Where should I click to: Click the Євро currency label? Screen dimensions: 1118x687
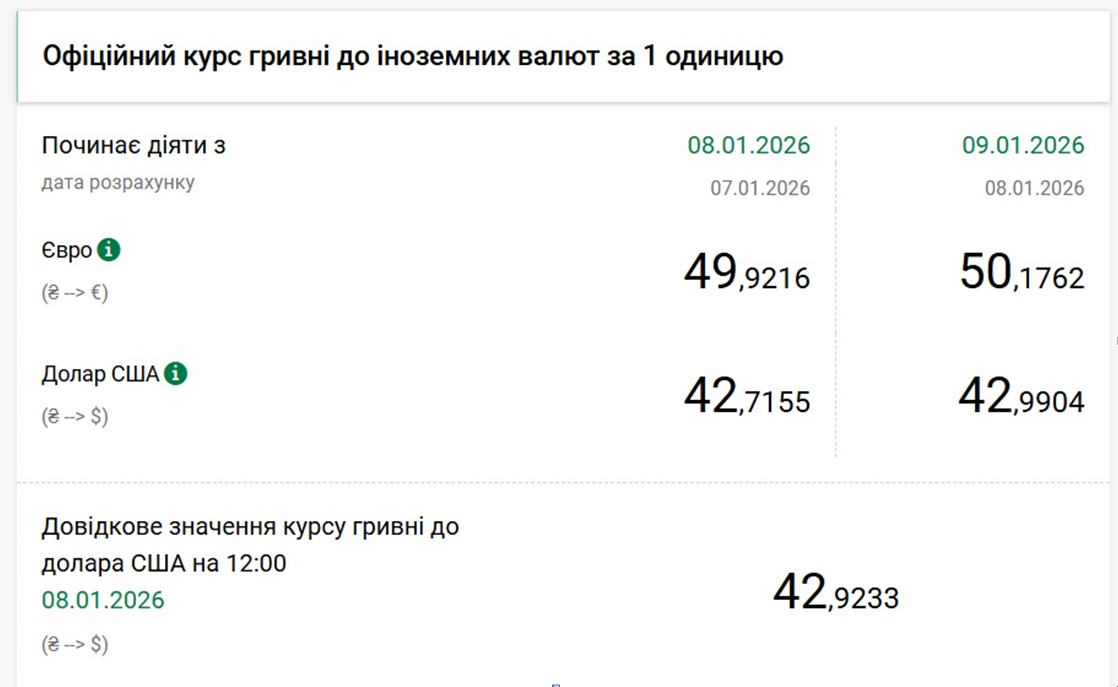(x=67, y=251)
